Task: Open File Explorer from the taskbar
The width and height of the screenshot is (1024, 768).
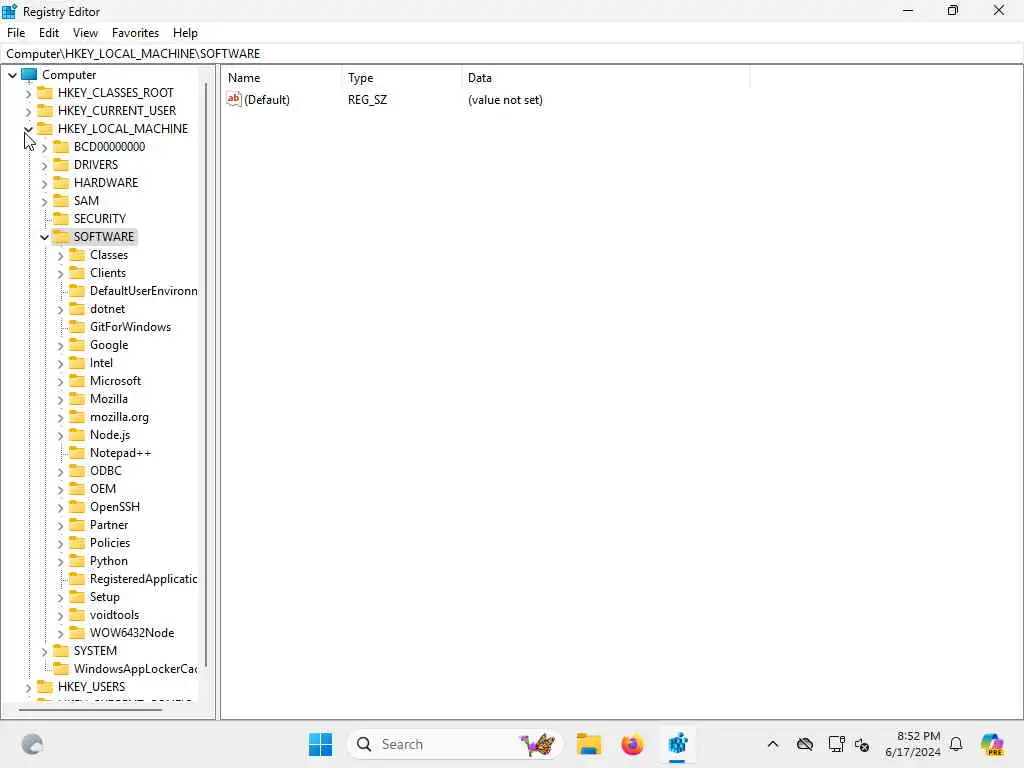Action: pyautogui.click(x=588, y=744)
